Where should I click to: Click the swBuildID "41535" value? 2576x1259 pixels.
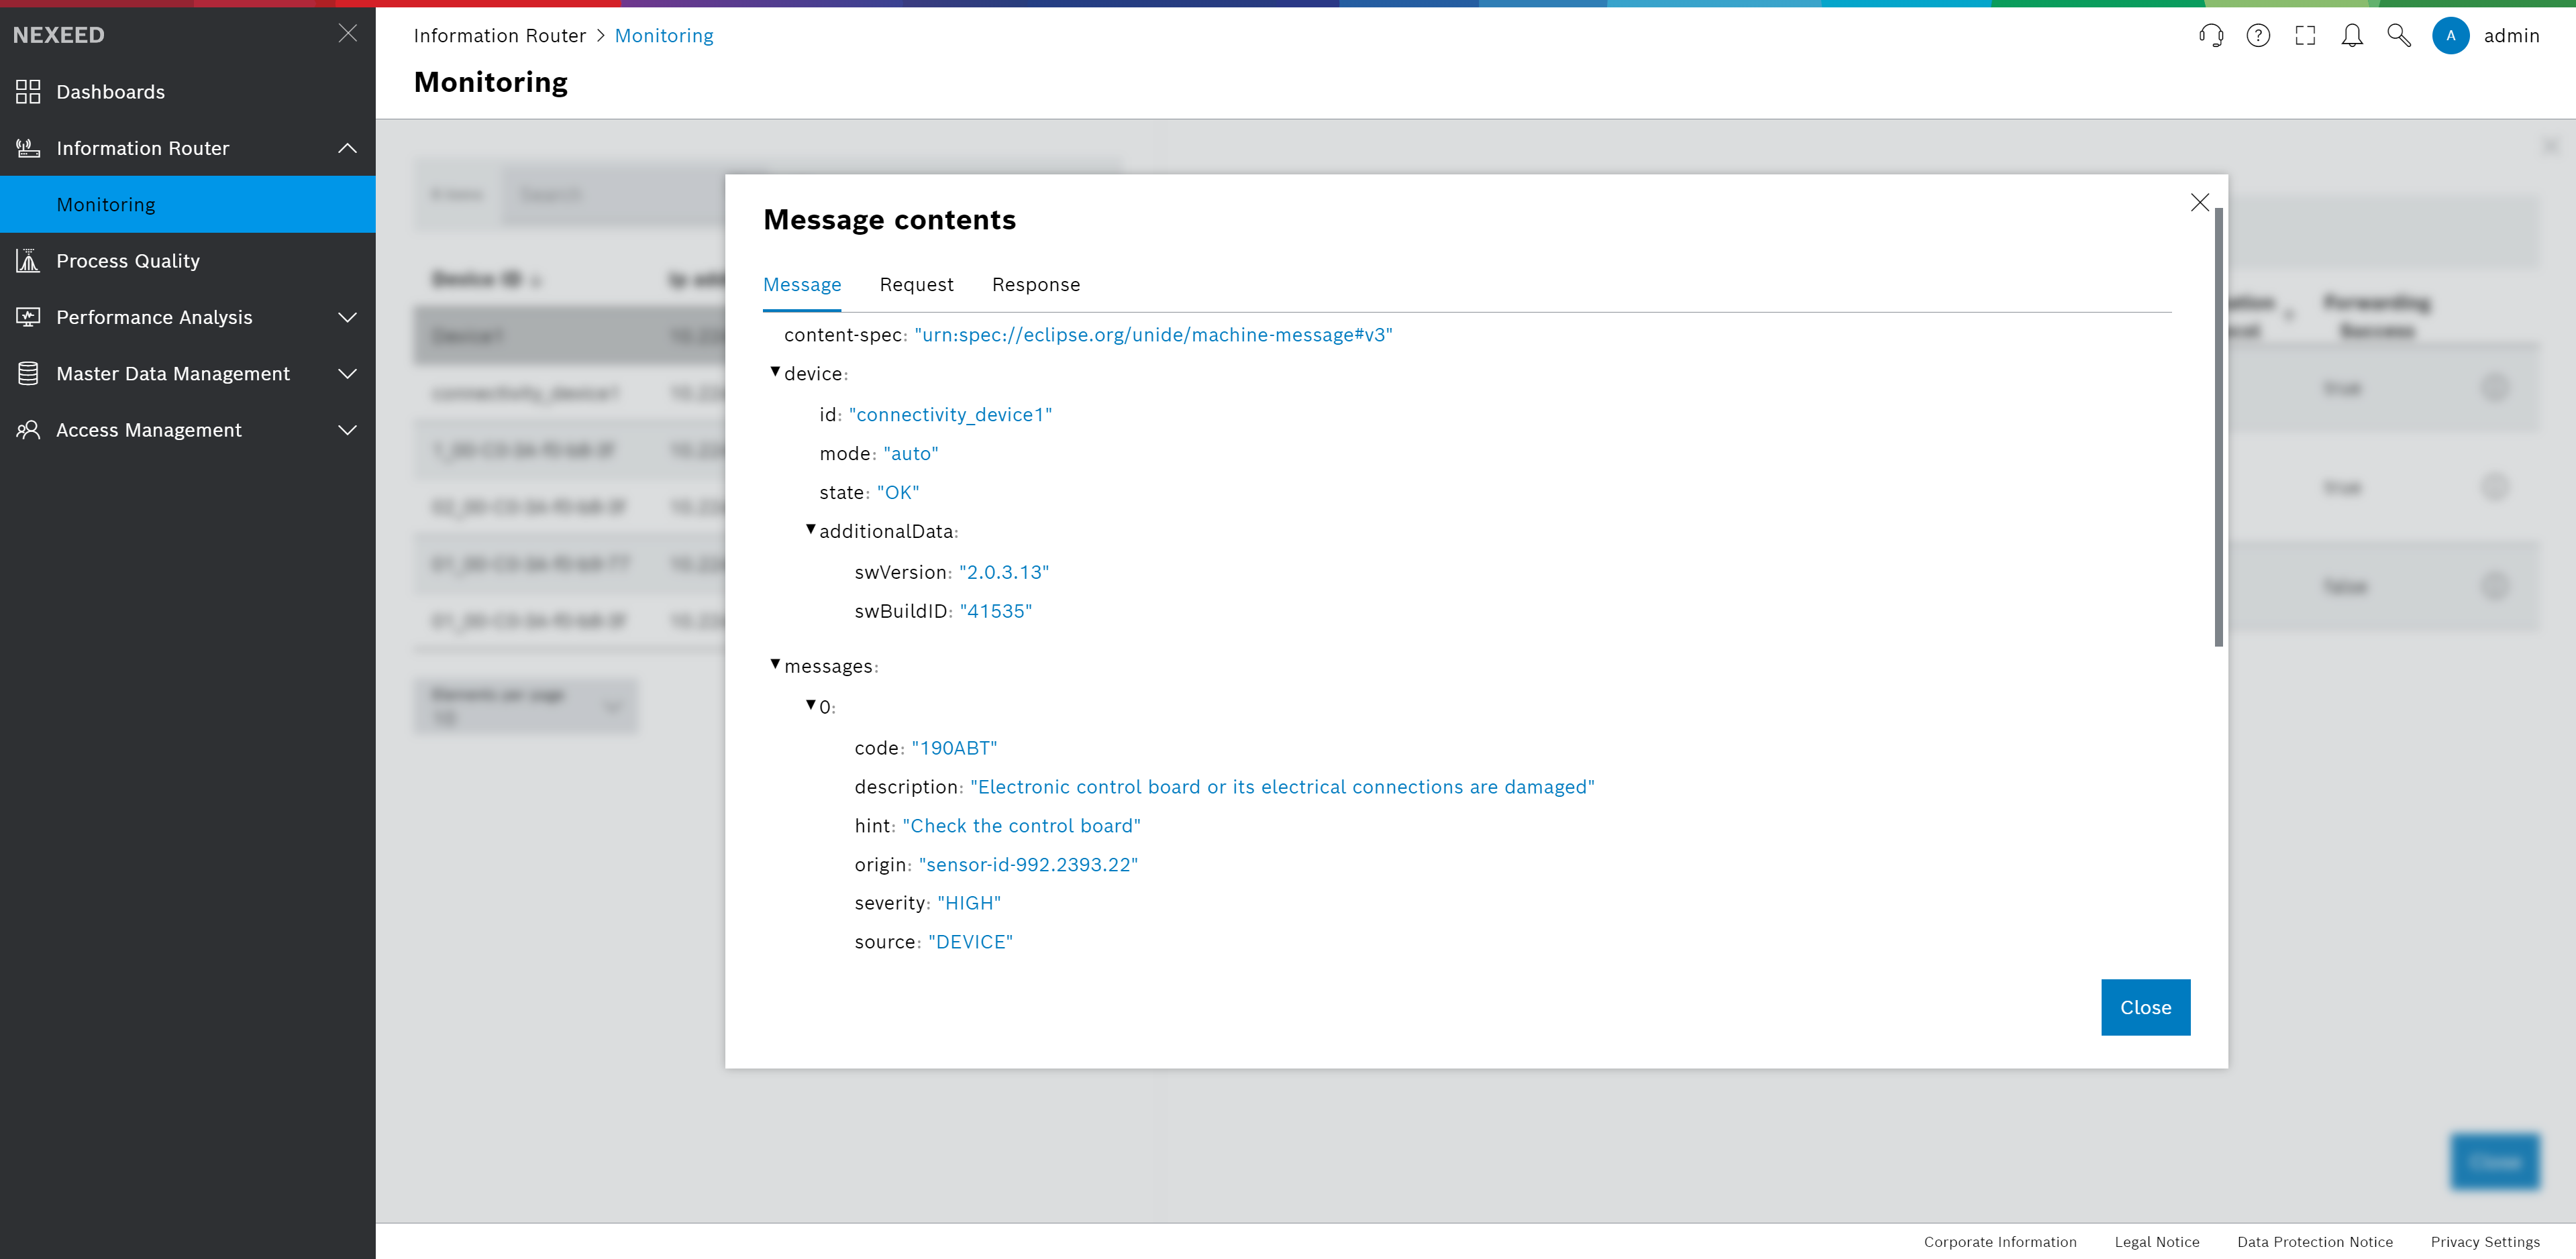click(996, 612)
